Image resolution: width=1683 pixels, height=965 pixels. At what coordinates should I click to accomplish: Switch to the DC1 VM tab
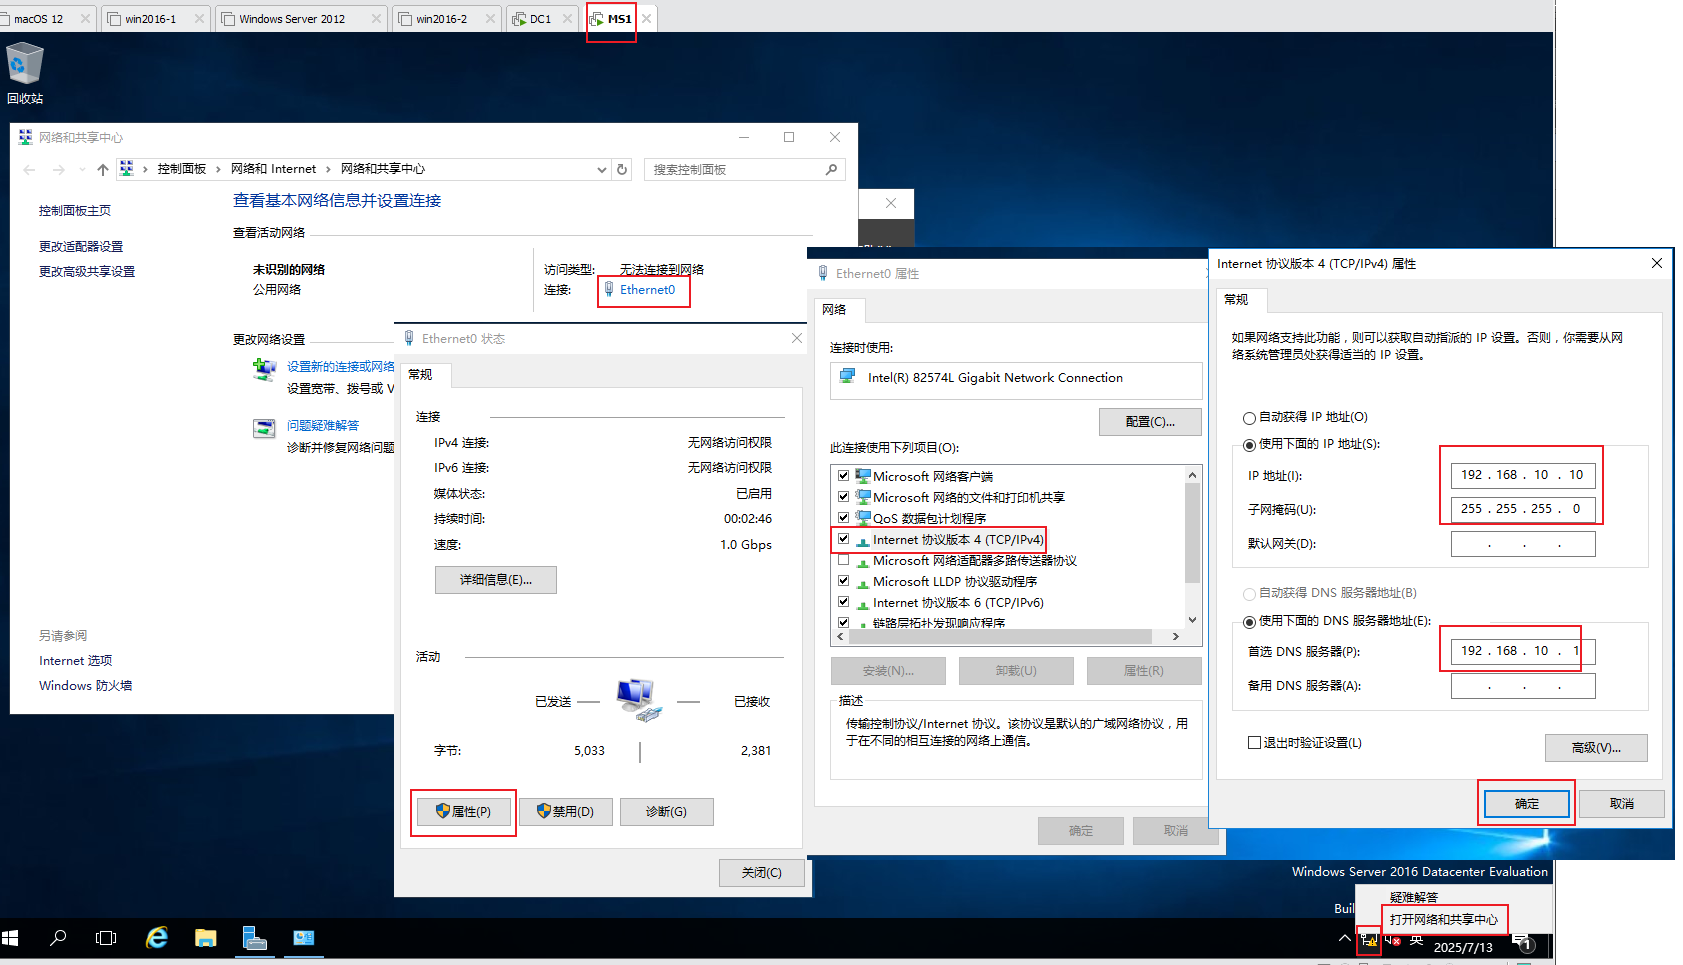coord(541,18)
